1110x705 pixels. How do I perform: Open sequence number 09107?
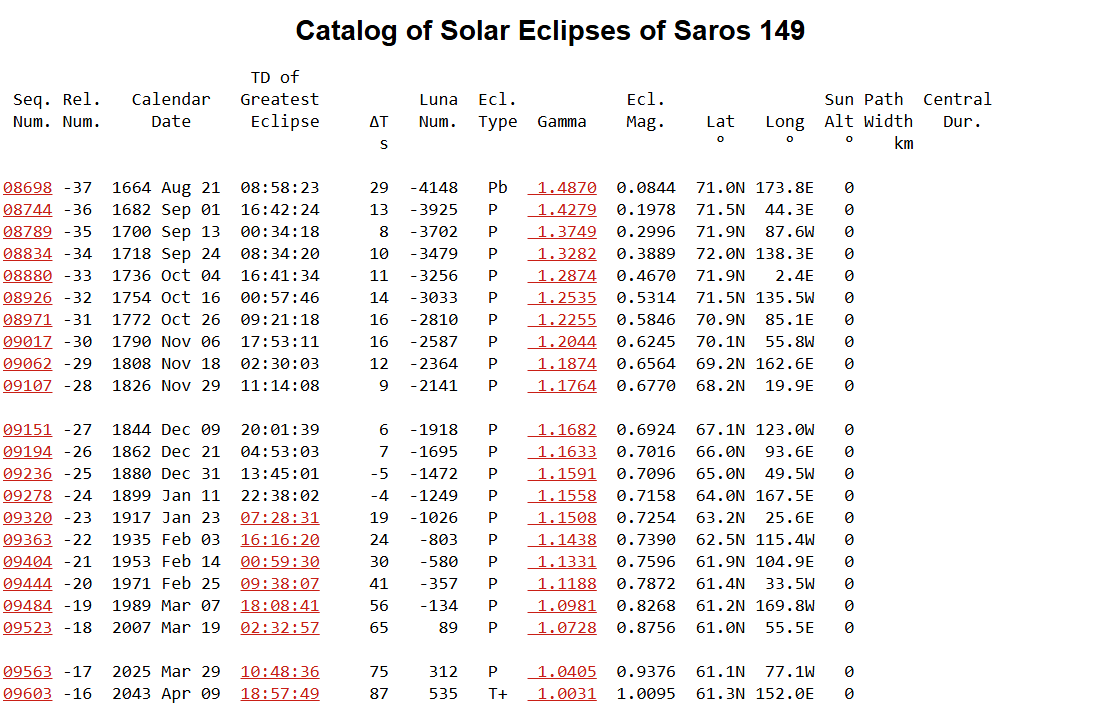tap(28, 385)
